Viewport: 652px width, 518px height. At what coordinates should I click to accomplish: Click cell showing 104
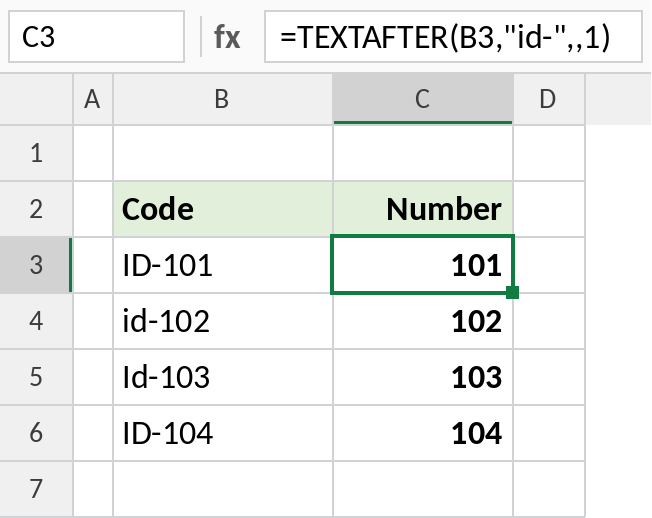[423, 433]
